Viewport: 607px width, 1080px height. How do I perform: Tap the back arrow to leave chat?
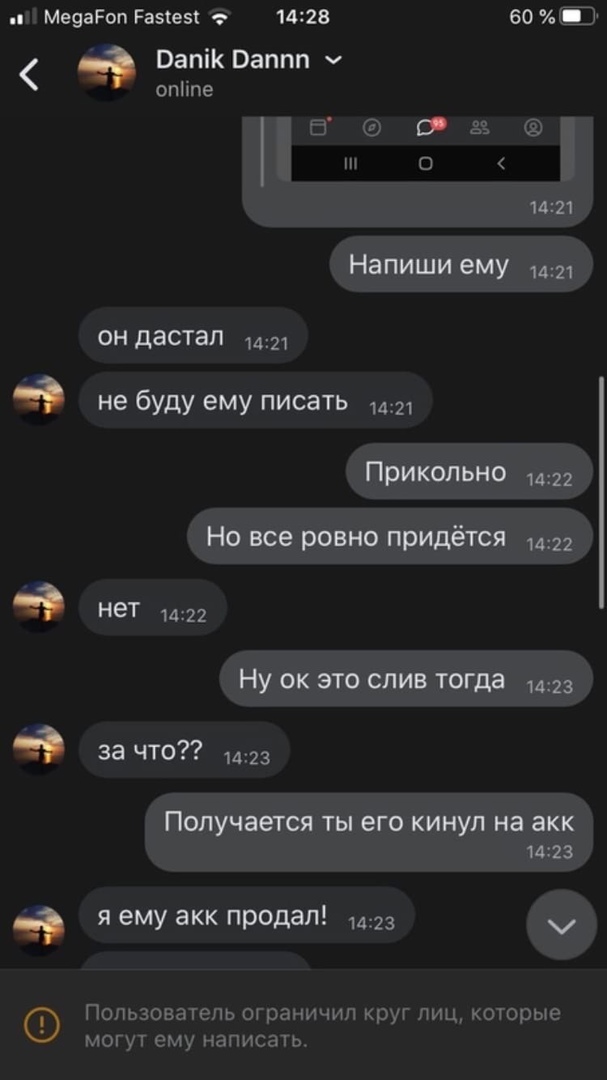click(29, 74)
